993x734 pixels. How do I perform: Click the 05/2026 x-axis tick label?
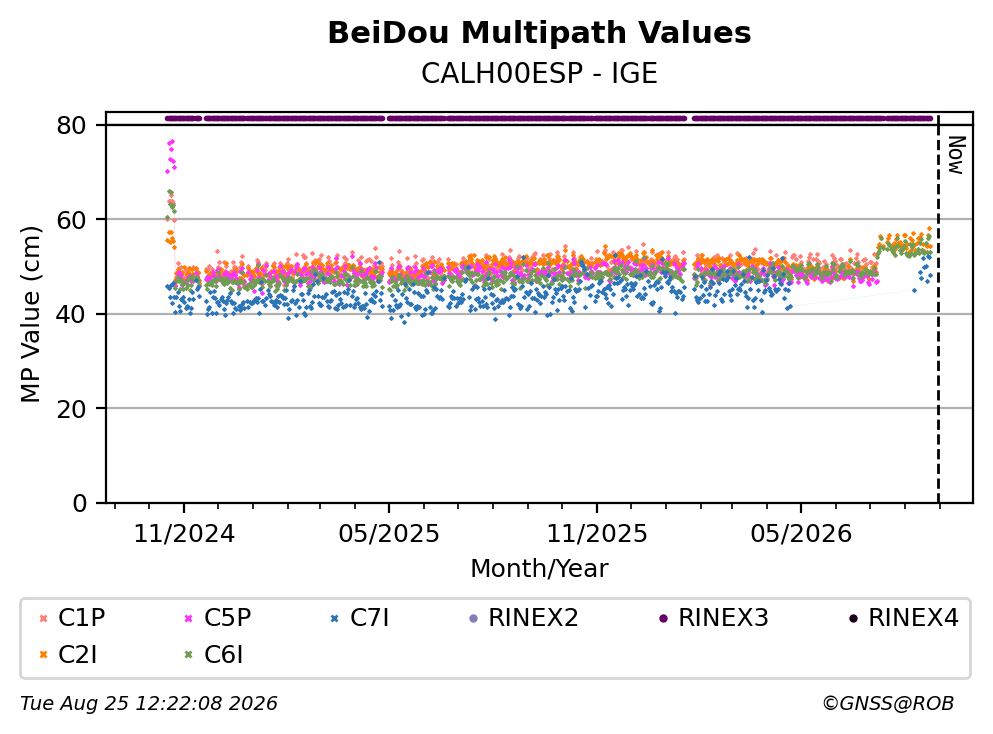(801, 534)
